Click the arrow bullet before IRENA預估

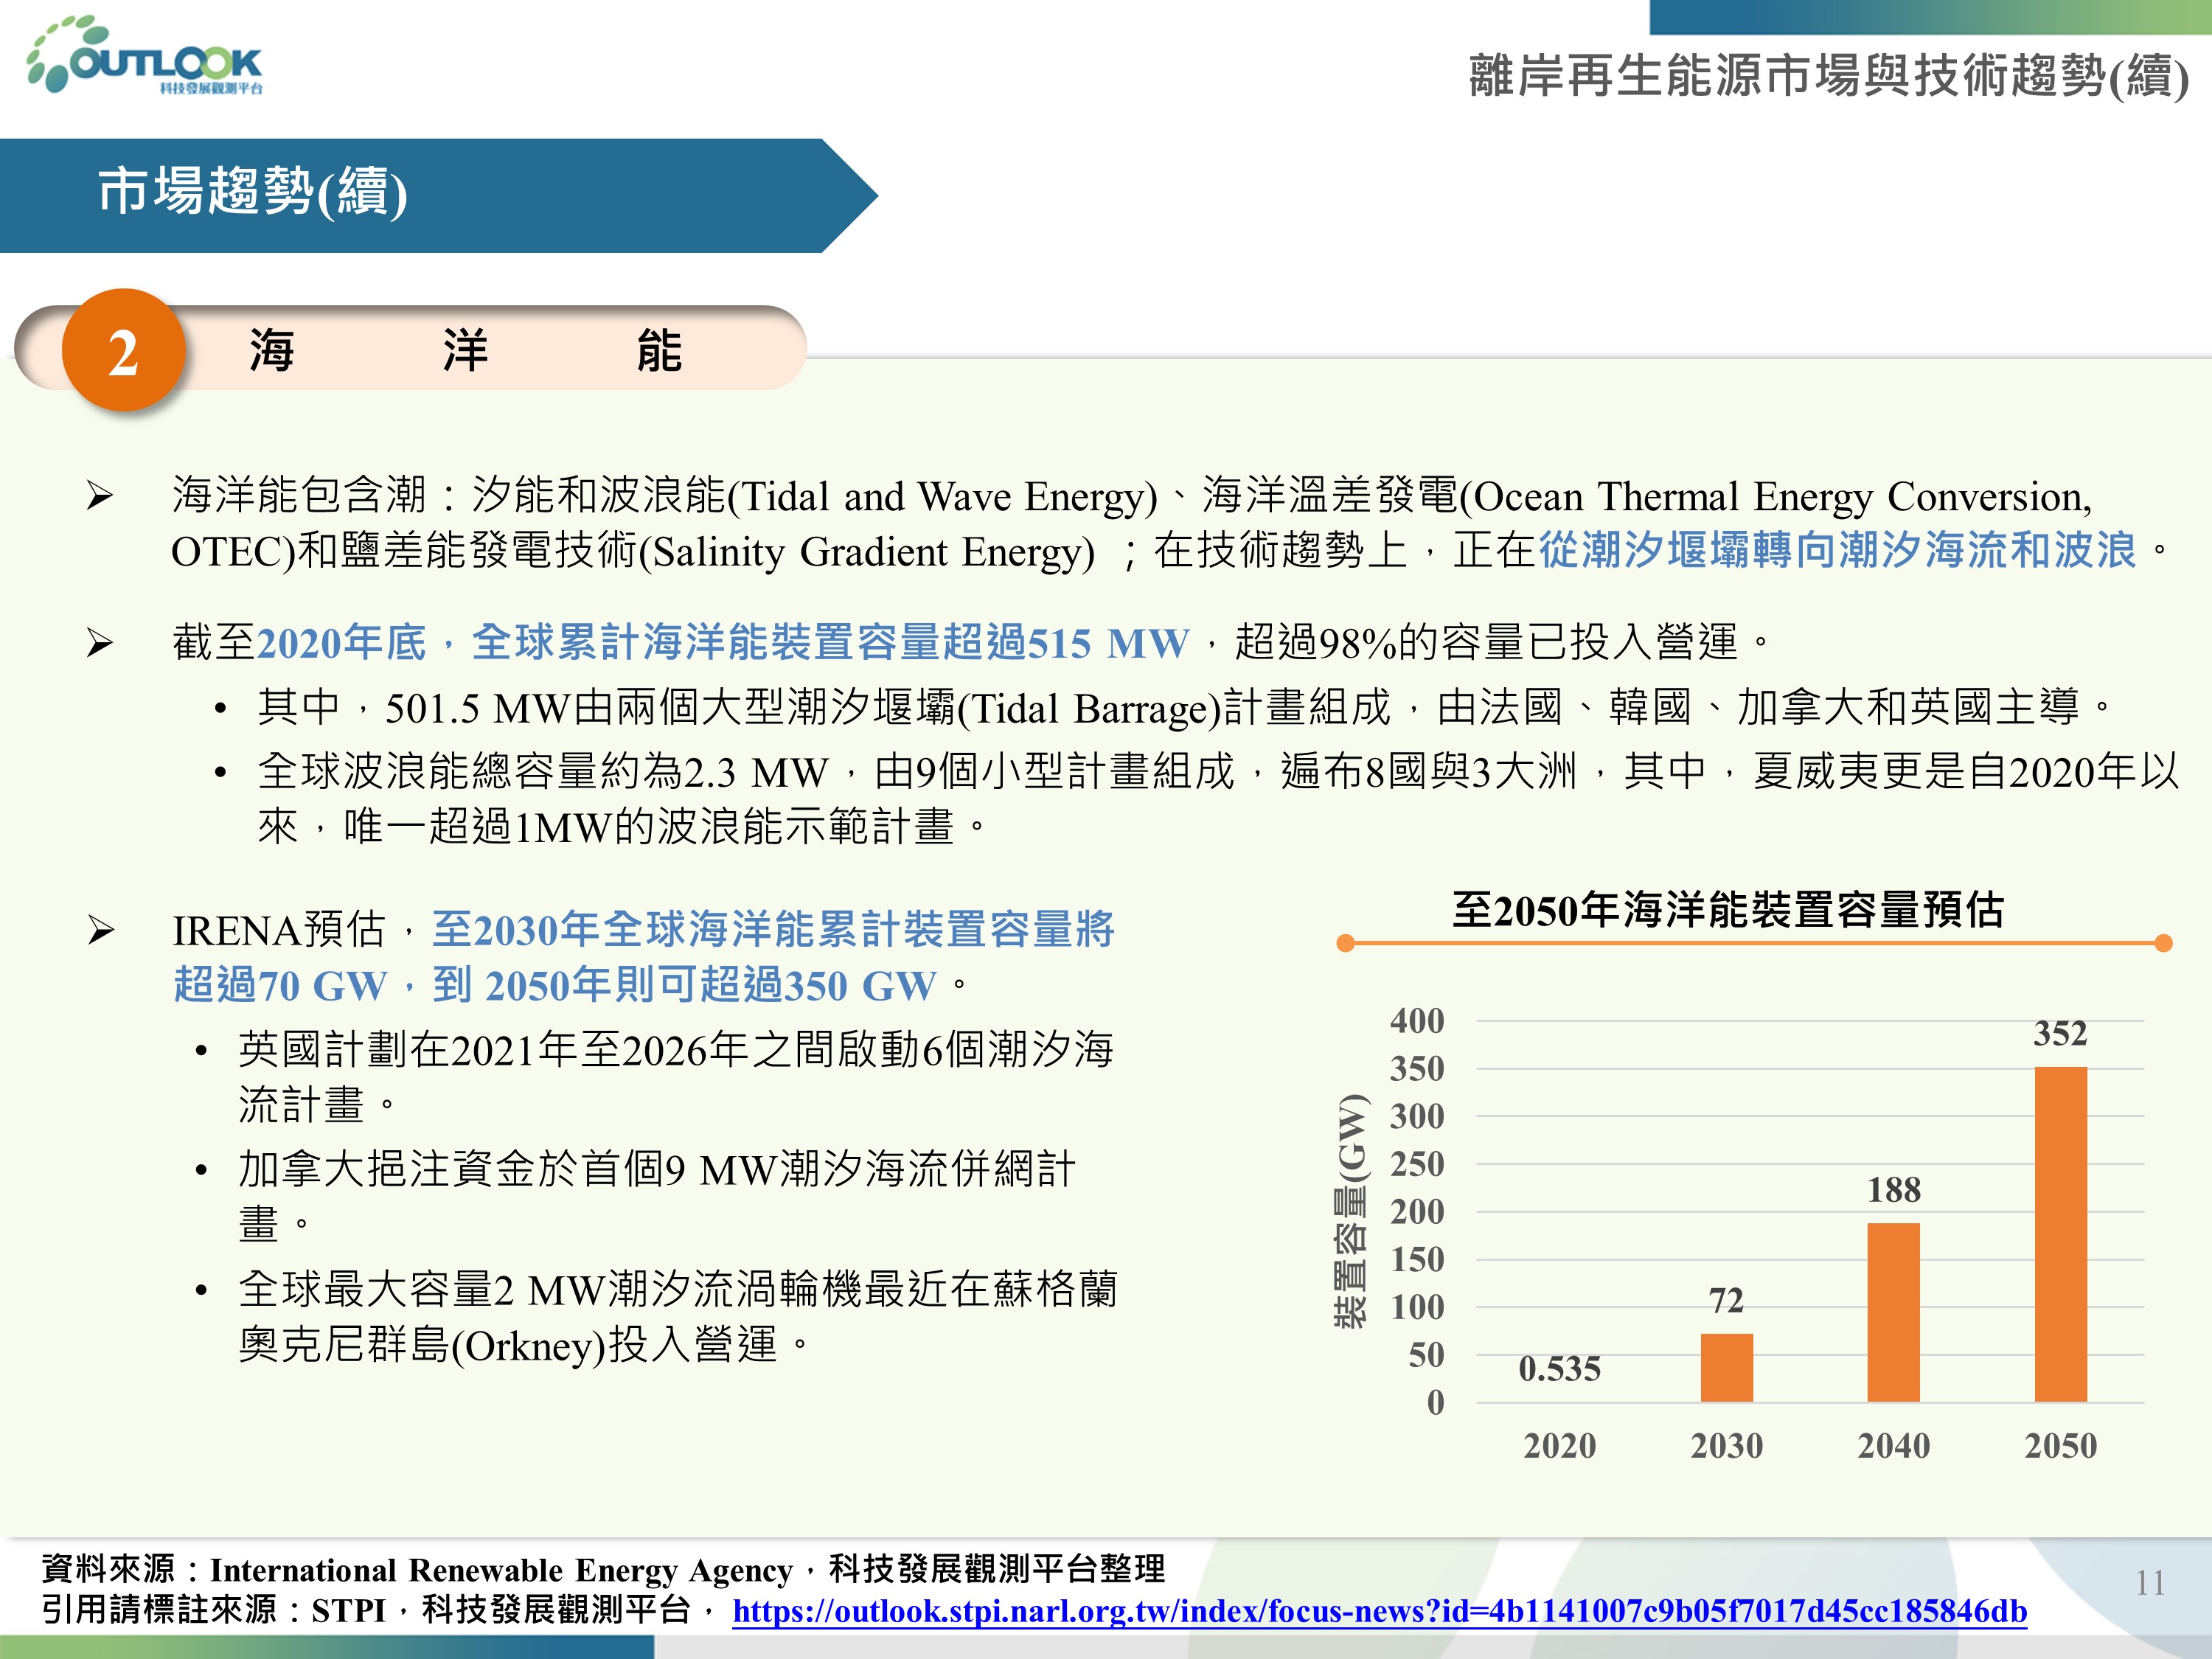tap(100, 931)
